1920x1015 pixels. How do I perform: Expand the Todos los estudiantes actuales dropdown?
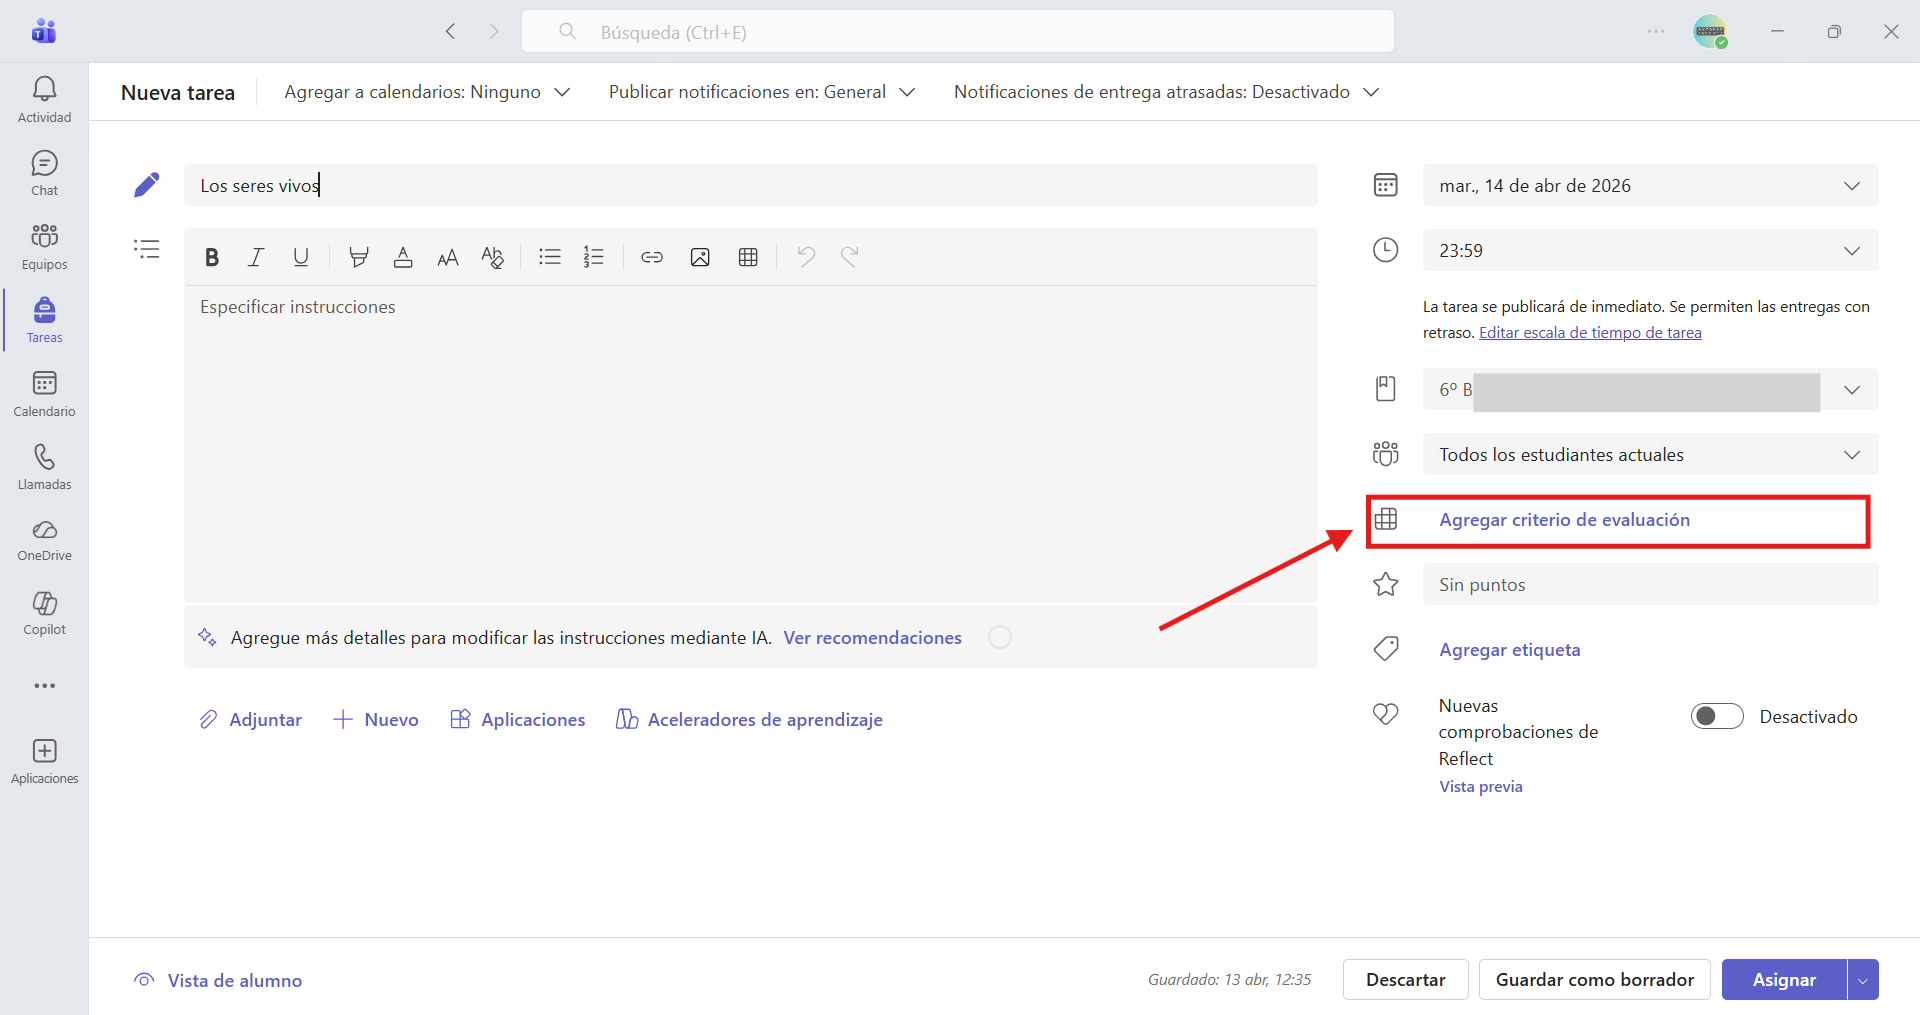1650,454
